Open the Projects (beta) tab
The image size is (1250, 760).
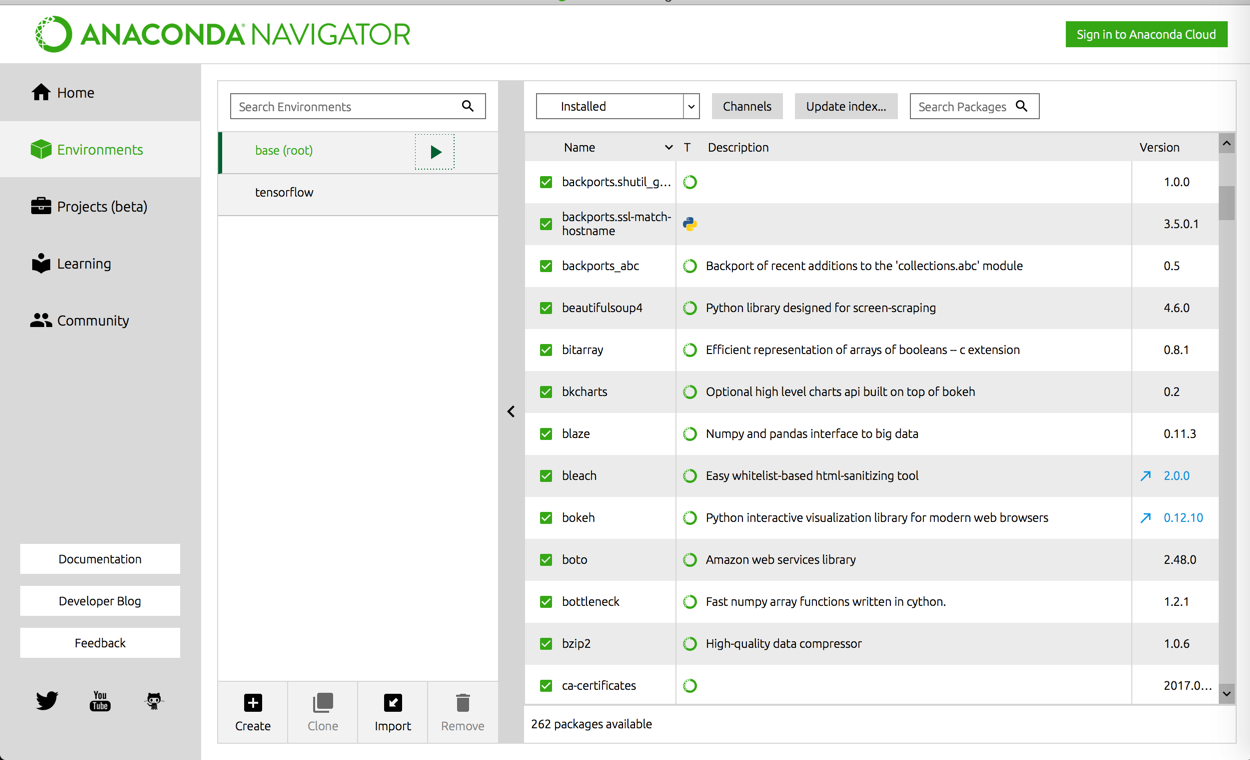pyautogui.click(x=100, y=206)
